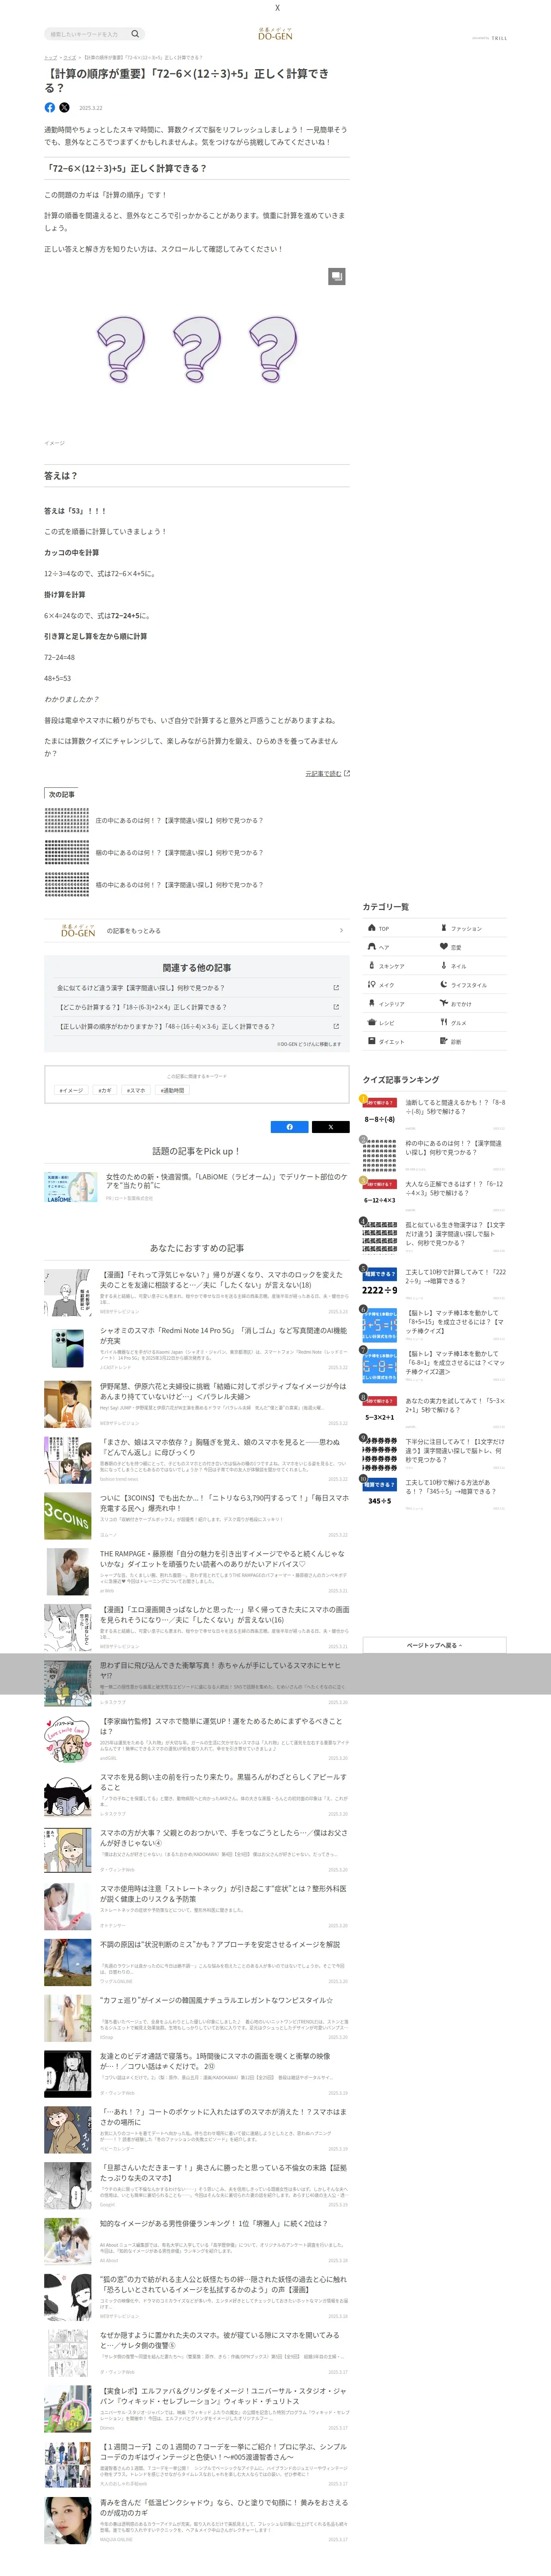Click the ファッション dress icon
This screenshot has width=551, height=2576.
[x=444, y=928]
